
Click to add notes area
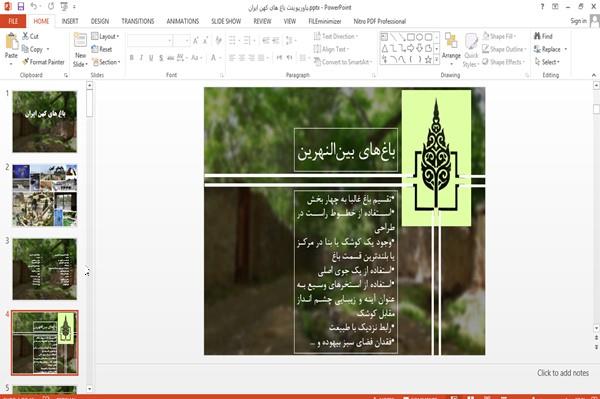(562, 373)
